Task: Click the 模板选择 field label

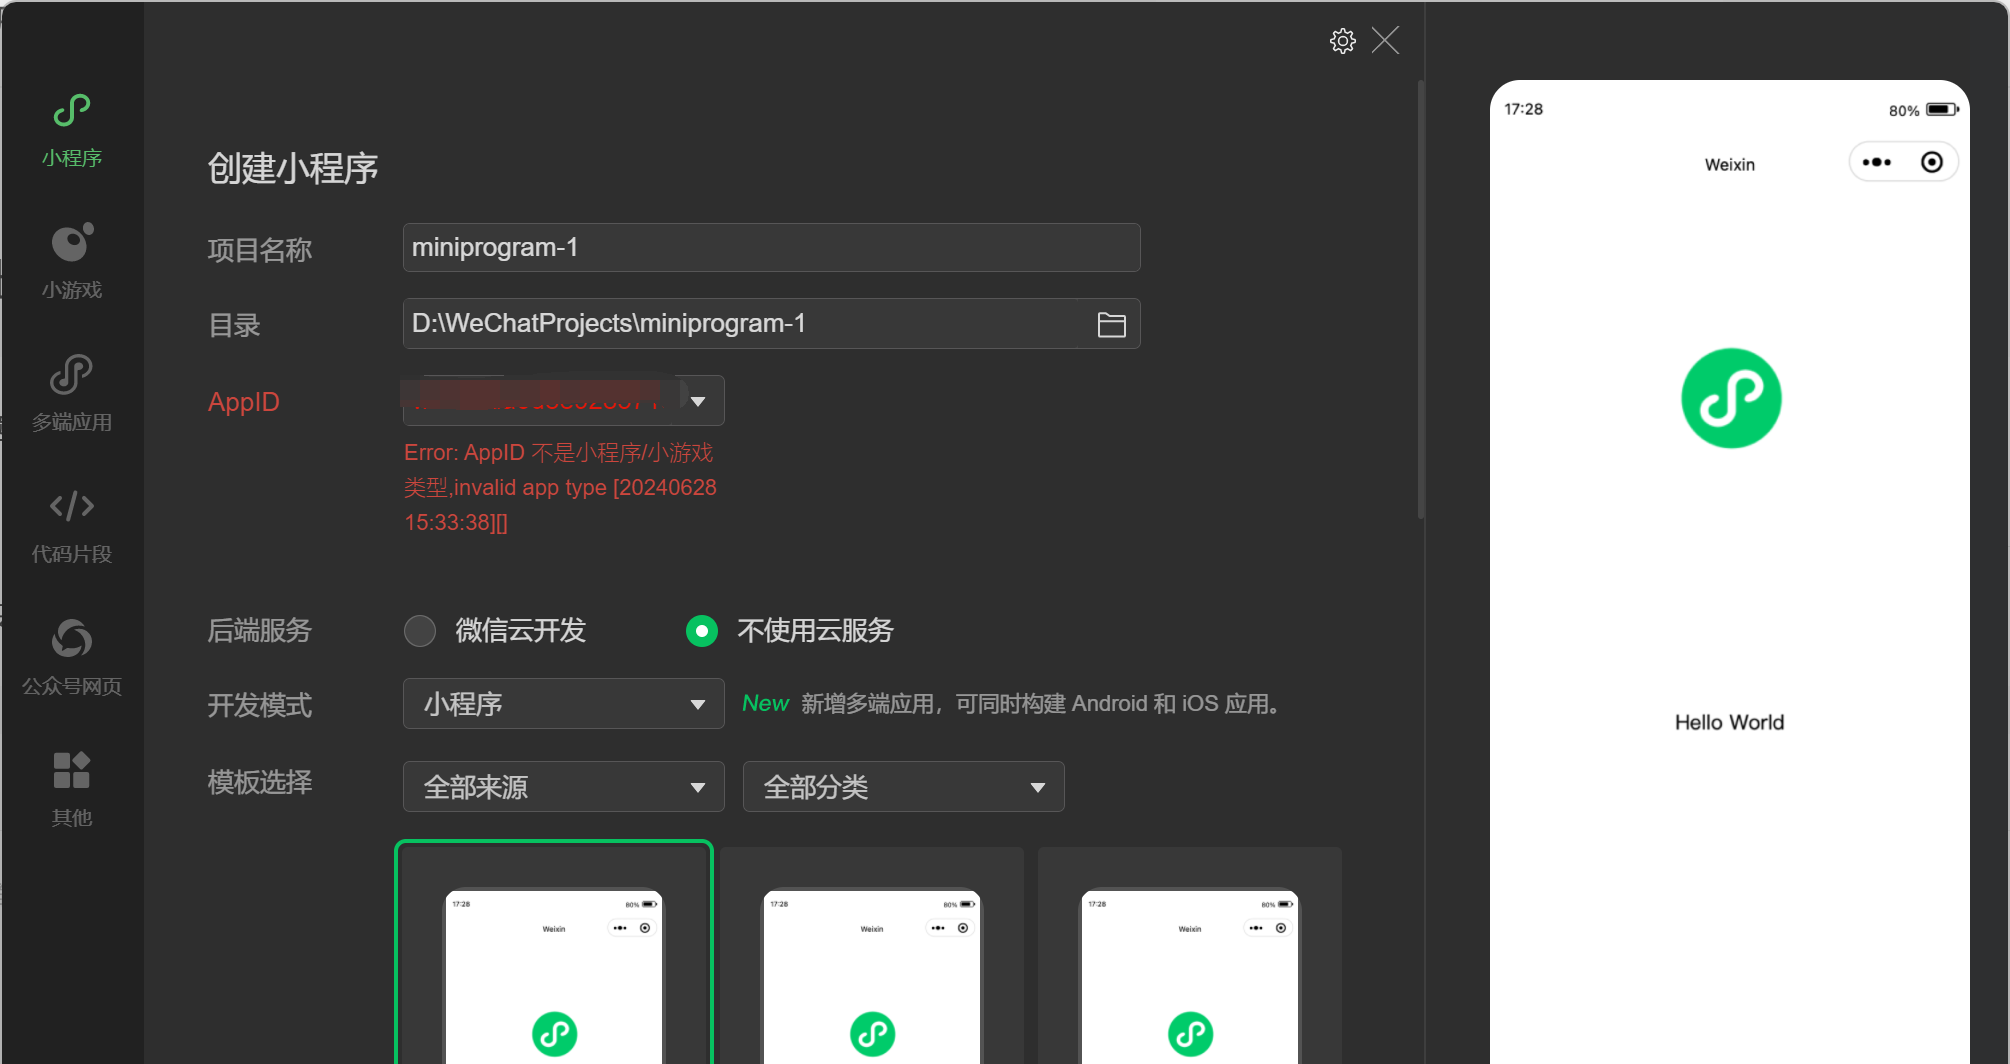Action: 260,782
